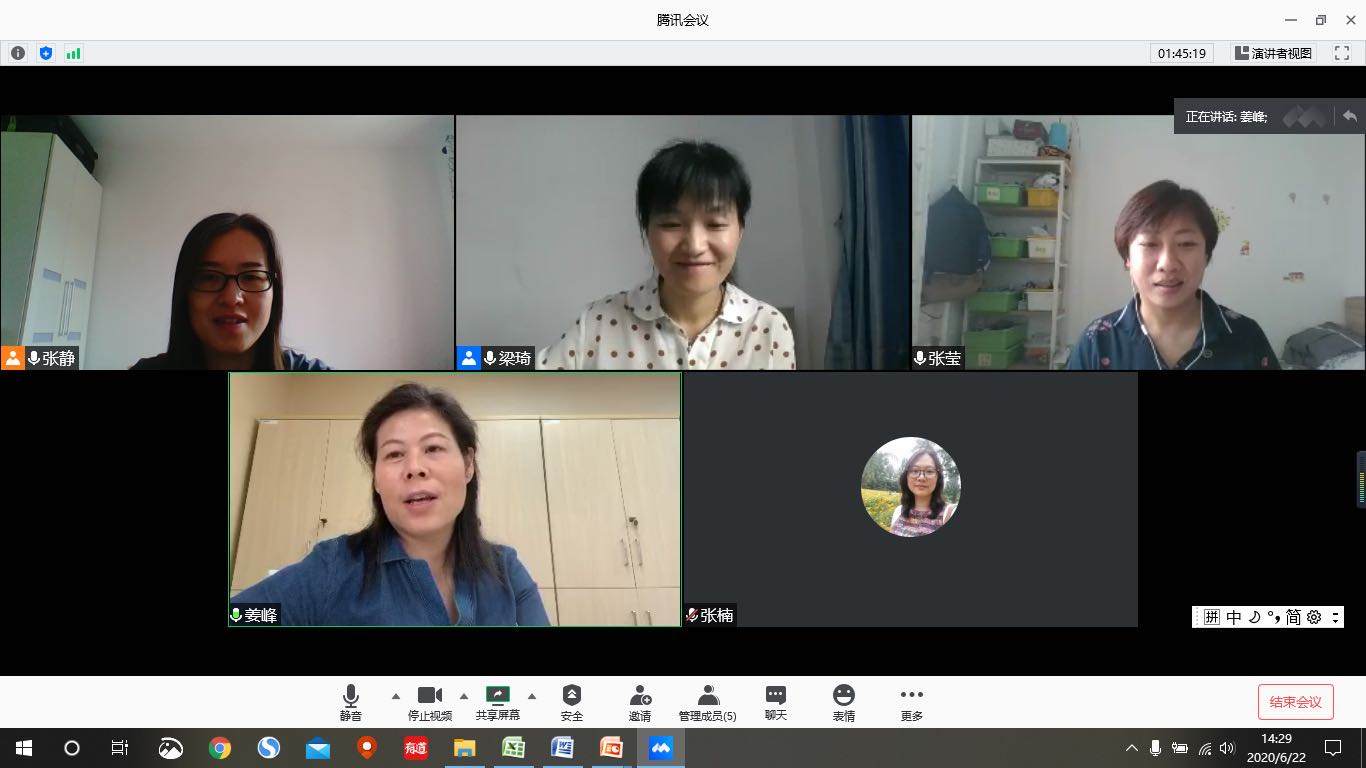Start screen sharing with 共享屏幕

[x=498, y=703]
